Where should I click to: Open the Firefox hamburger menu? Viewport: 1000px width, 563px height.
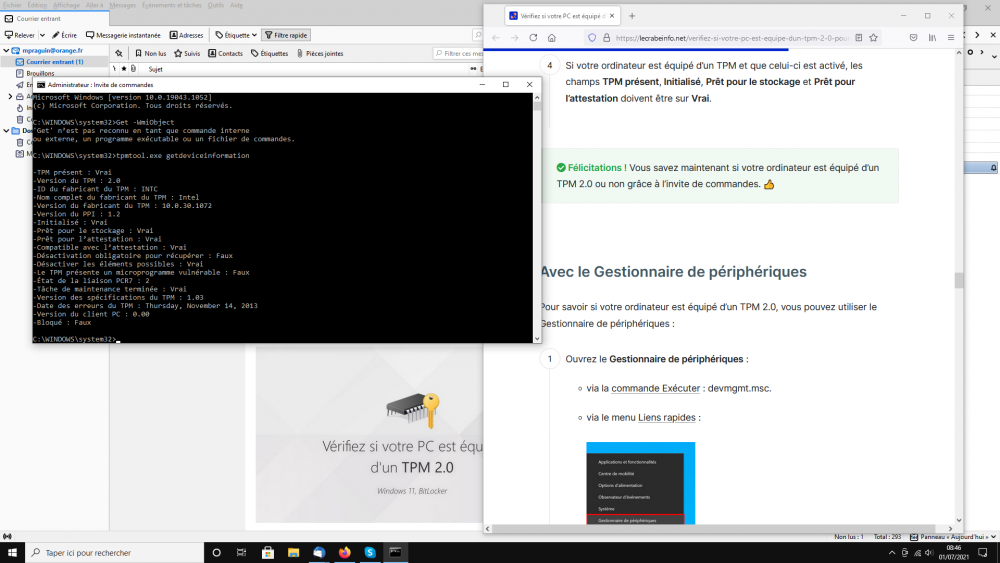coord(951,38)
